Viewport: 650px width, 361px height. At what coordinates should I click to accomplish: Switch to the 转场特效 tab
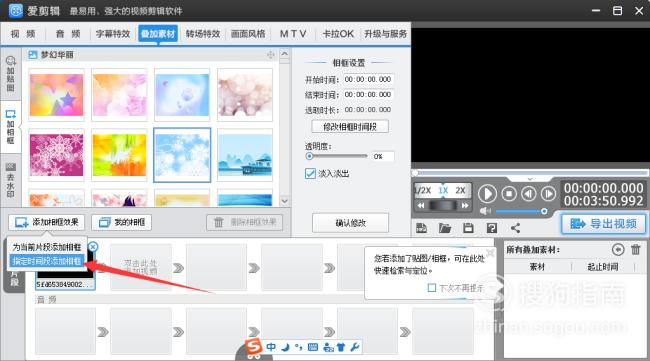click(203, 34)
